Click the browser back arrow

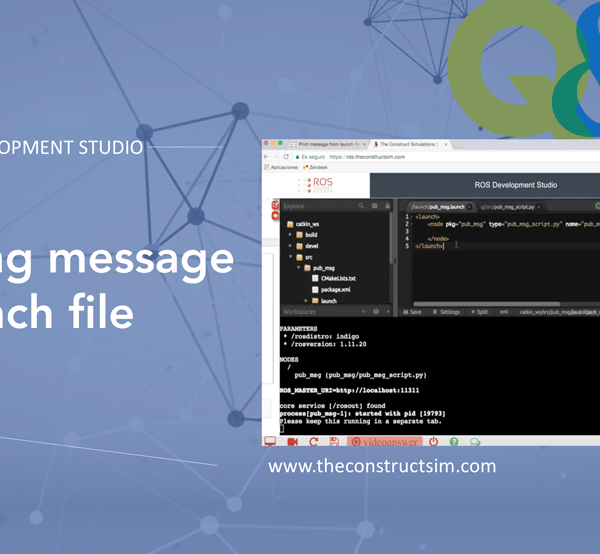(x=266, y=157)
